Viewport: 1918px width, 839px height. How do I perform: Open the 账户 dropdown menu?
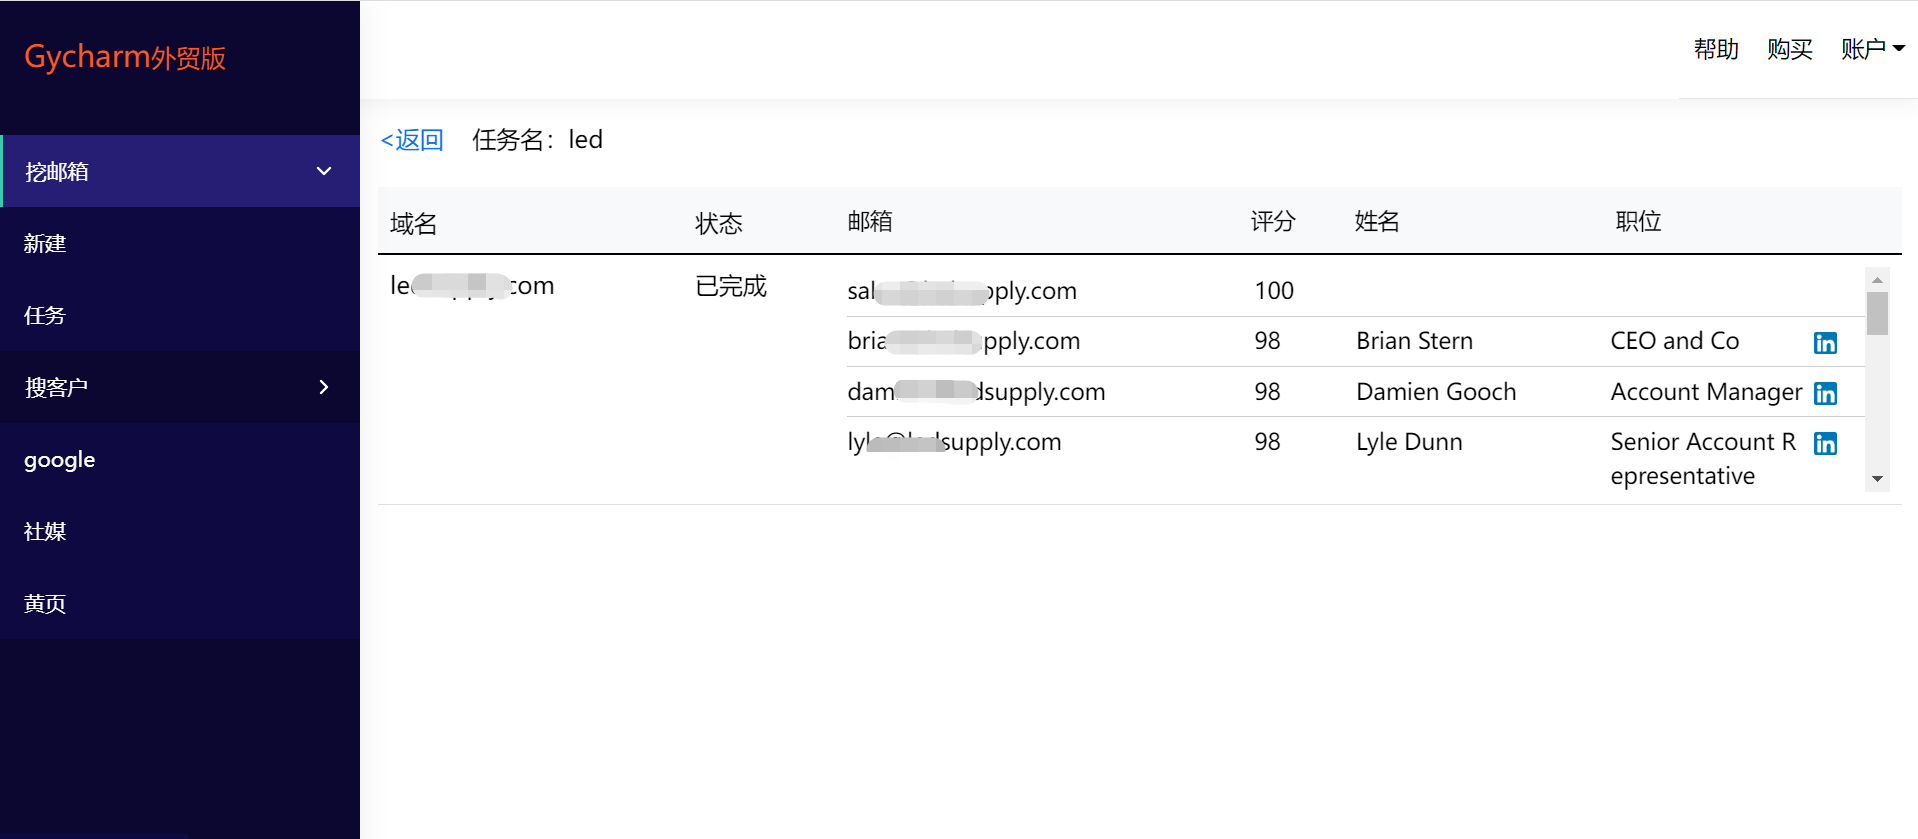pyautogui.click(x=1872, y=49)
